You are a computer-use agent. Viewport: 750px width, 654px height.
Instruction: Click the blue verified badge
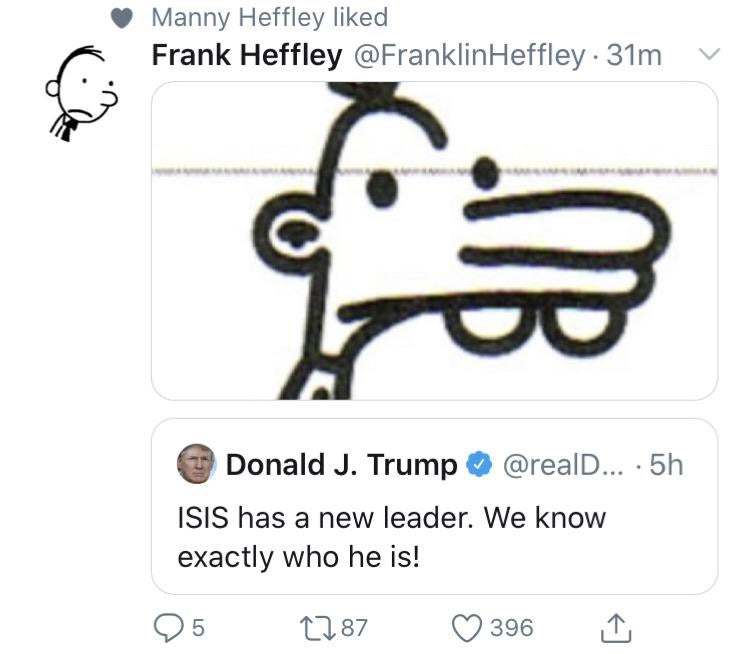pyautogui.click(x=480, y=465)
